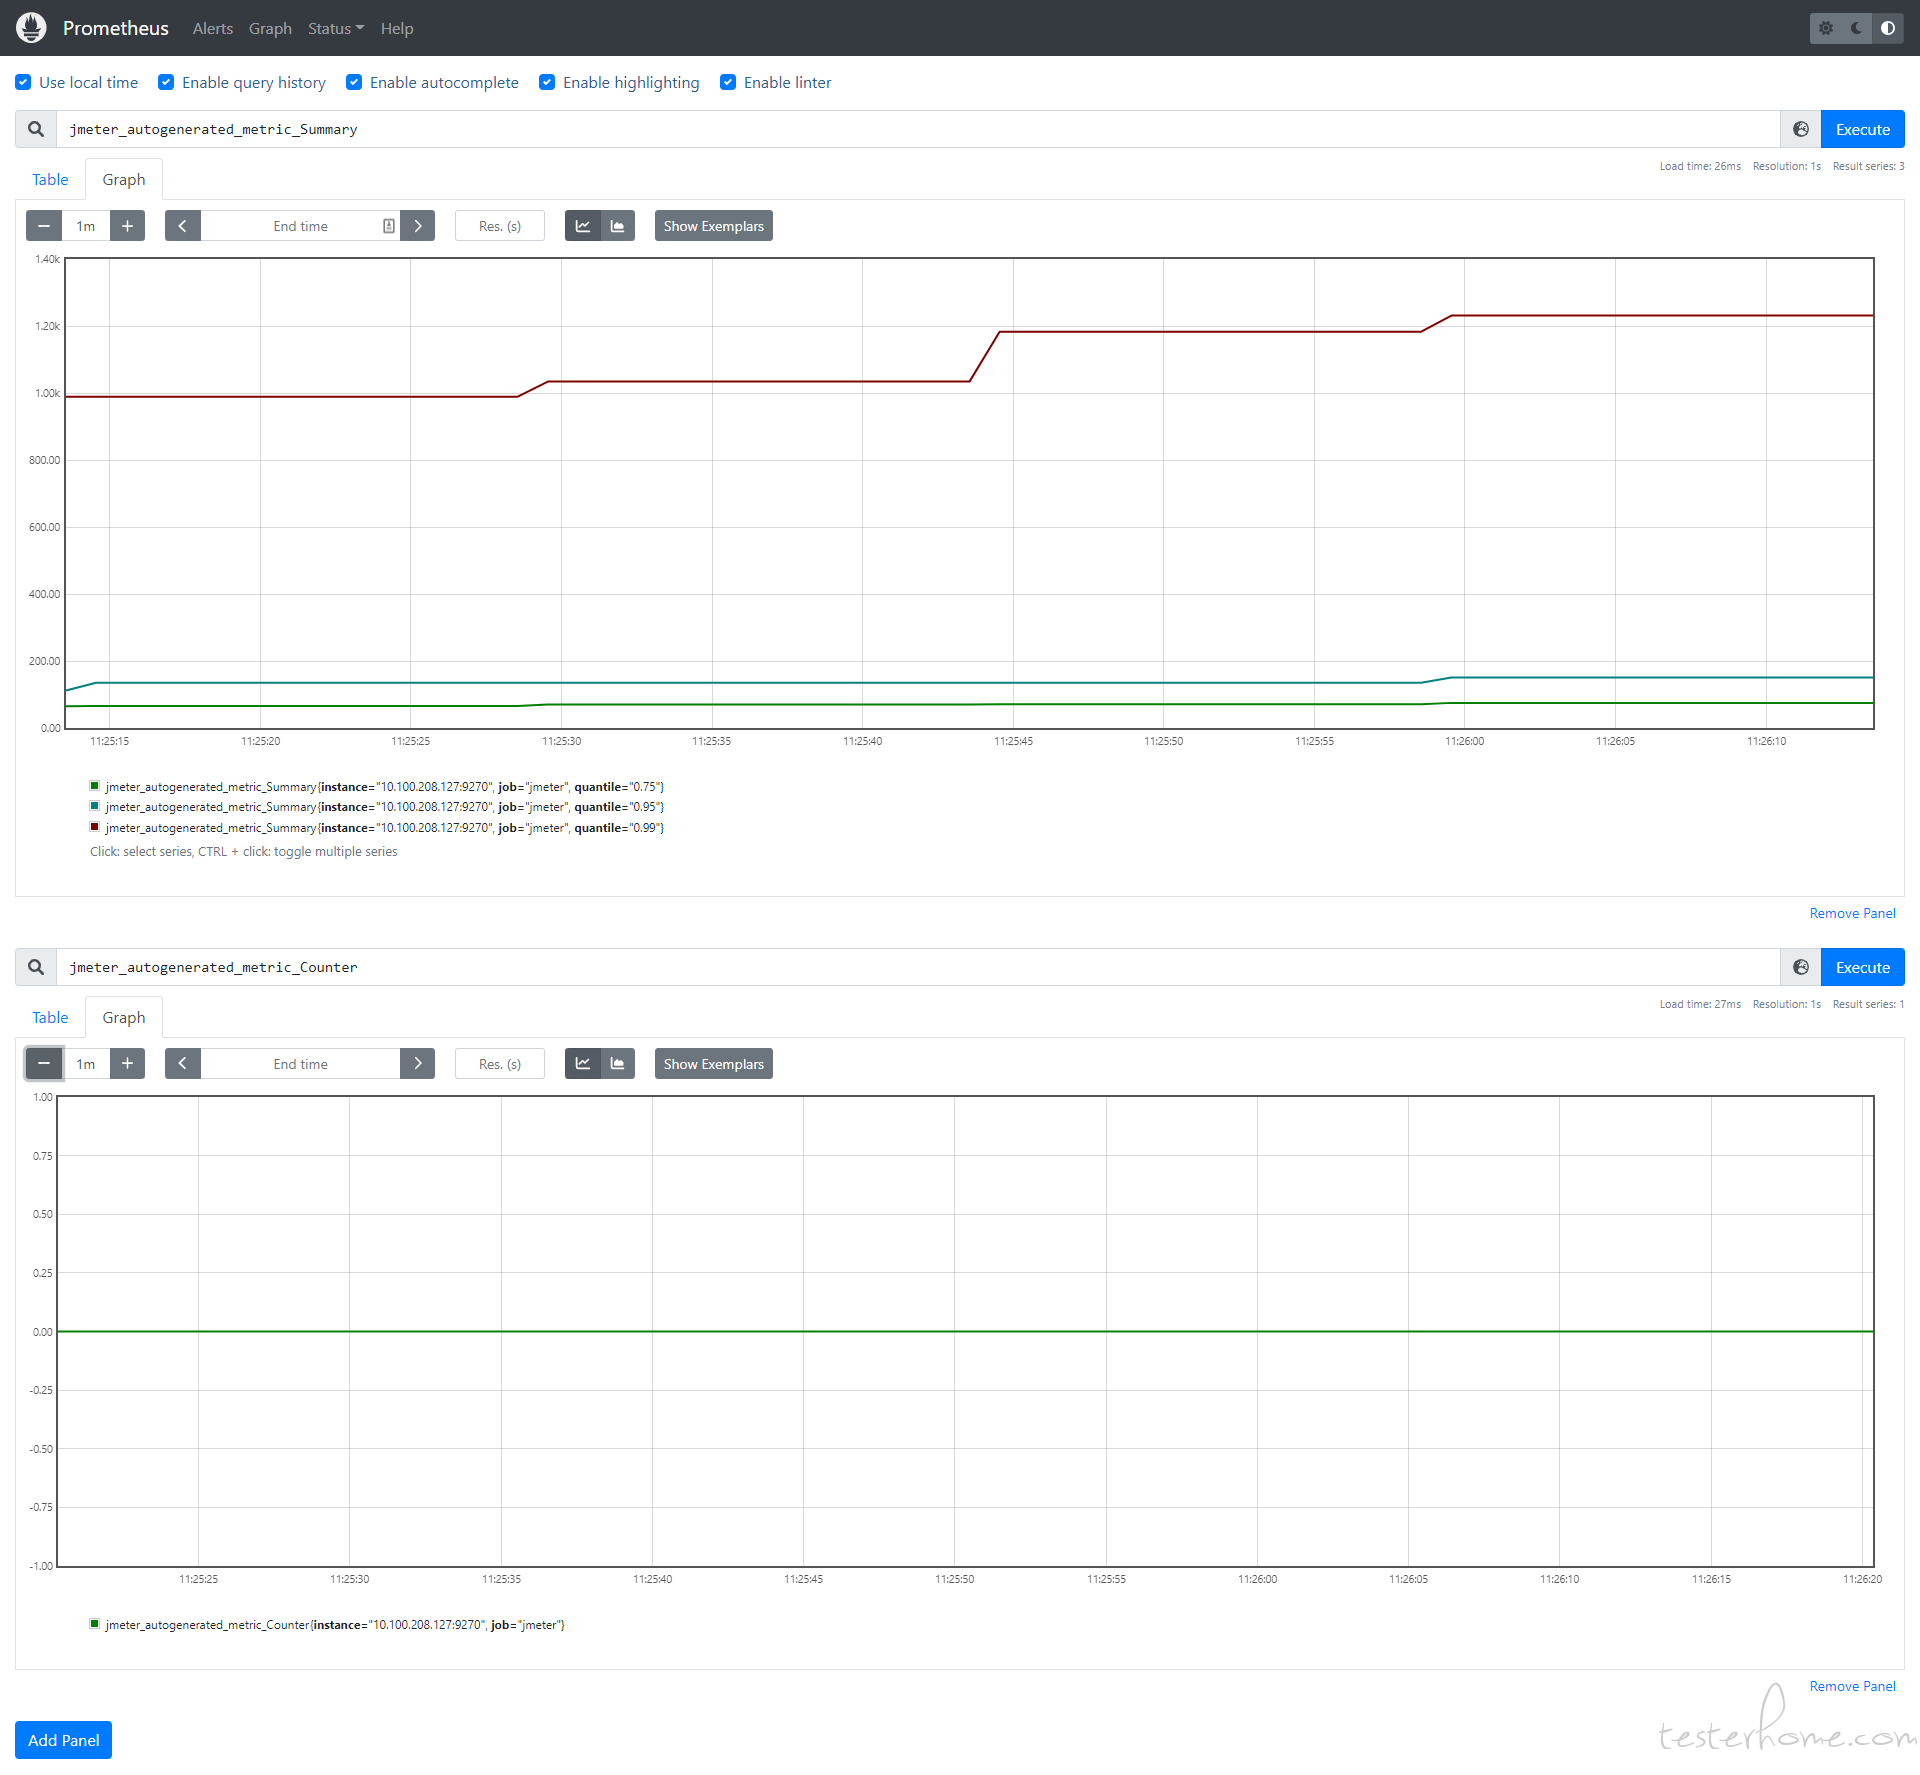Toggle the Enable autocomplete checkbox
Screen dimensions: 1920x1775
[354, 82]
